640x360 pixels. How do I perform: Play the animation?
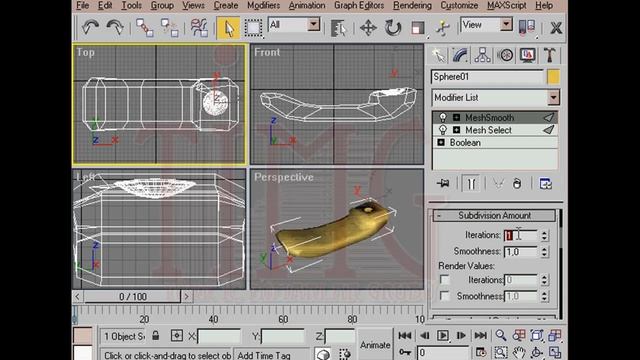tap(442, 336)
